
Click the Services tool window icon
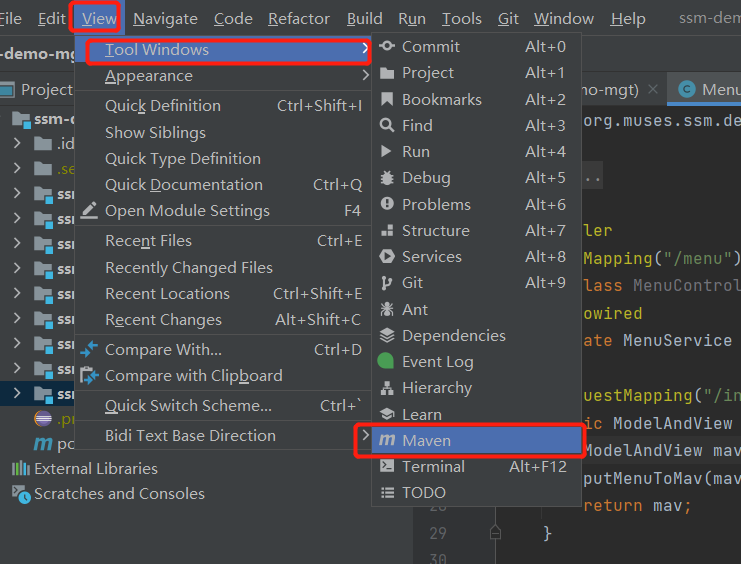point(387,257)
